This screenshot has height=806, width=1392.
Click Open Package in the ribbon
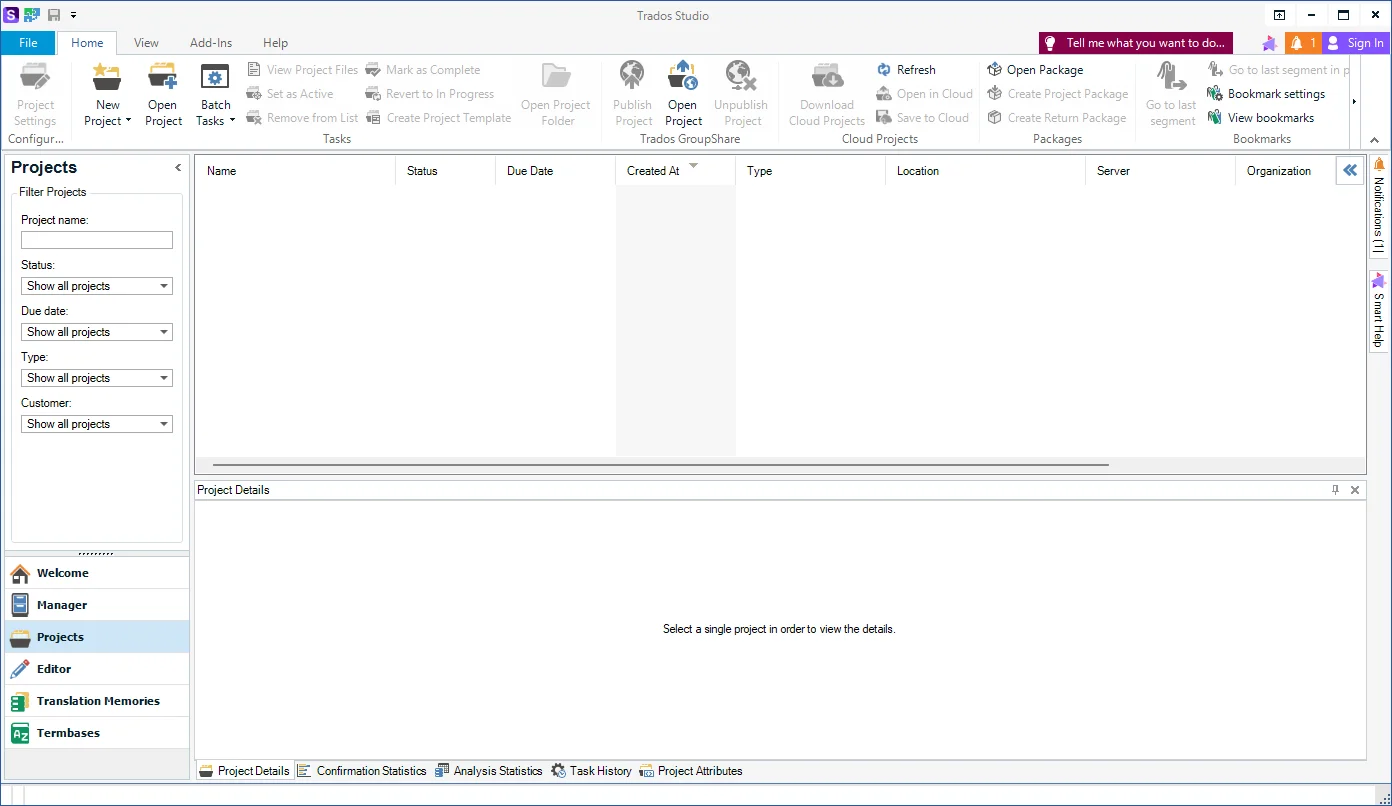click(x=1035, y=70)
